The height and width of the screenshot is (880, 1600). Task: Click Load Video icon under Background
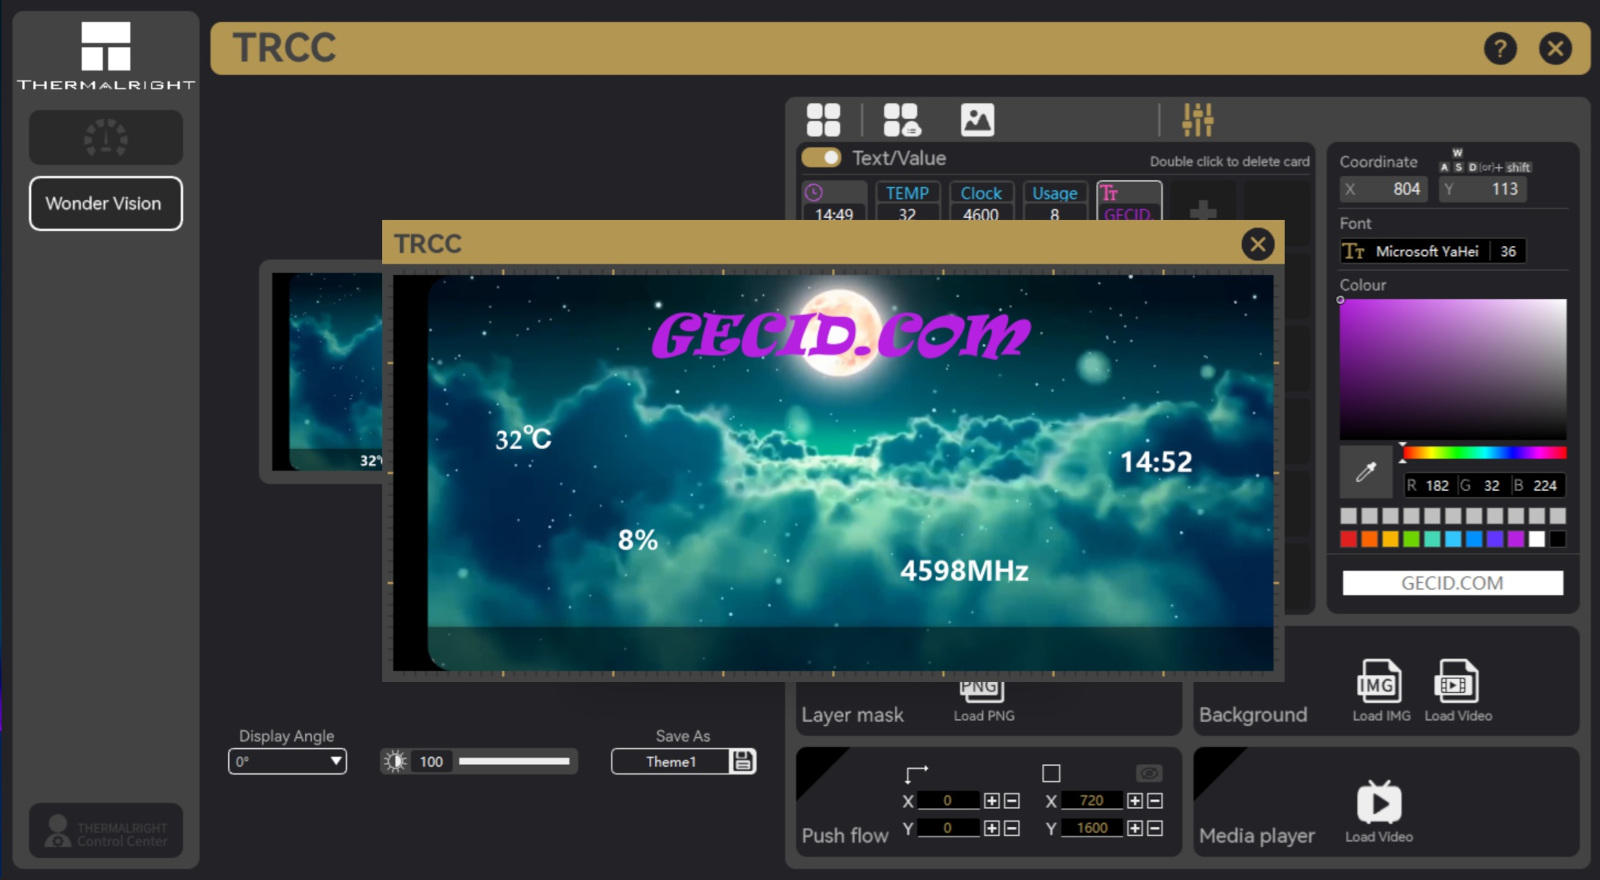coord(1456,683)
